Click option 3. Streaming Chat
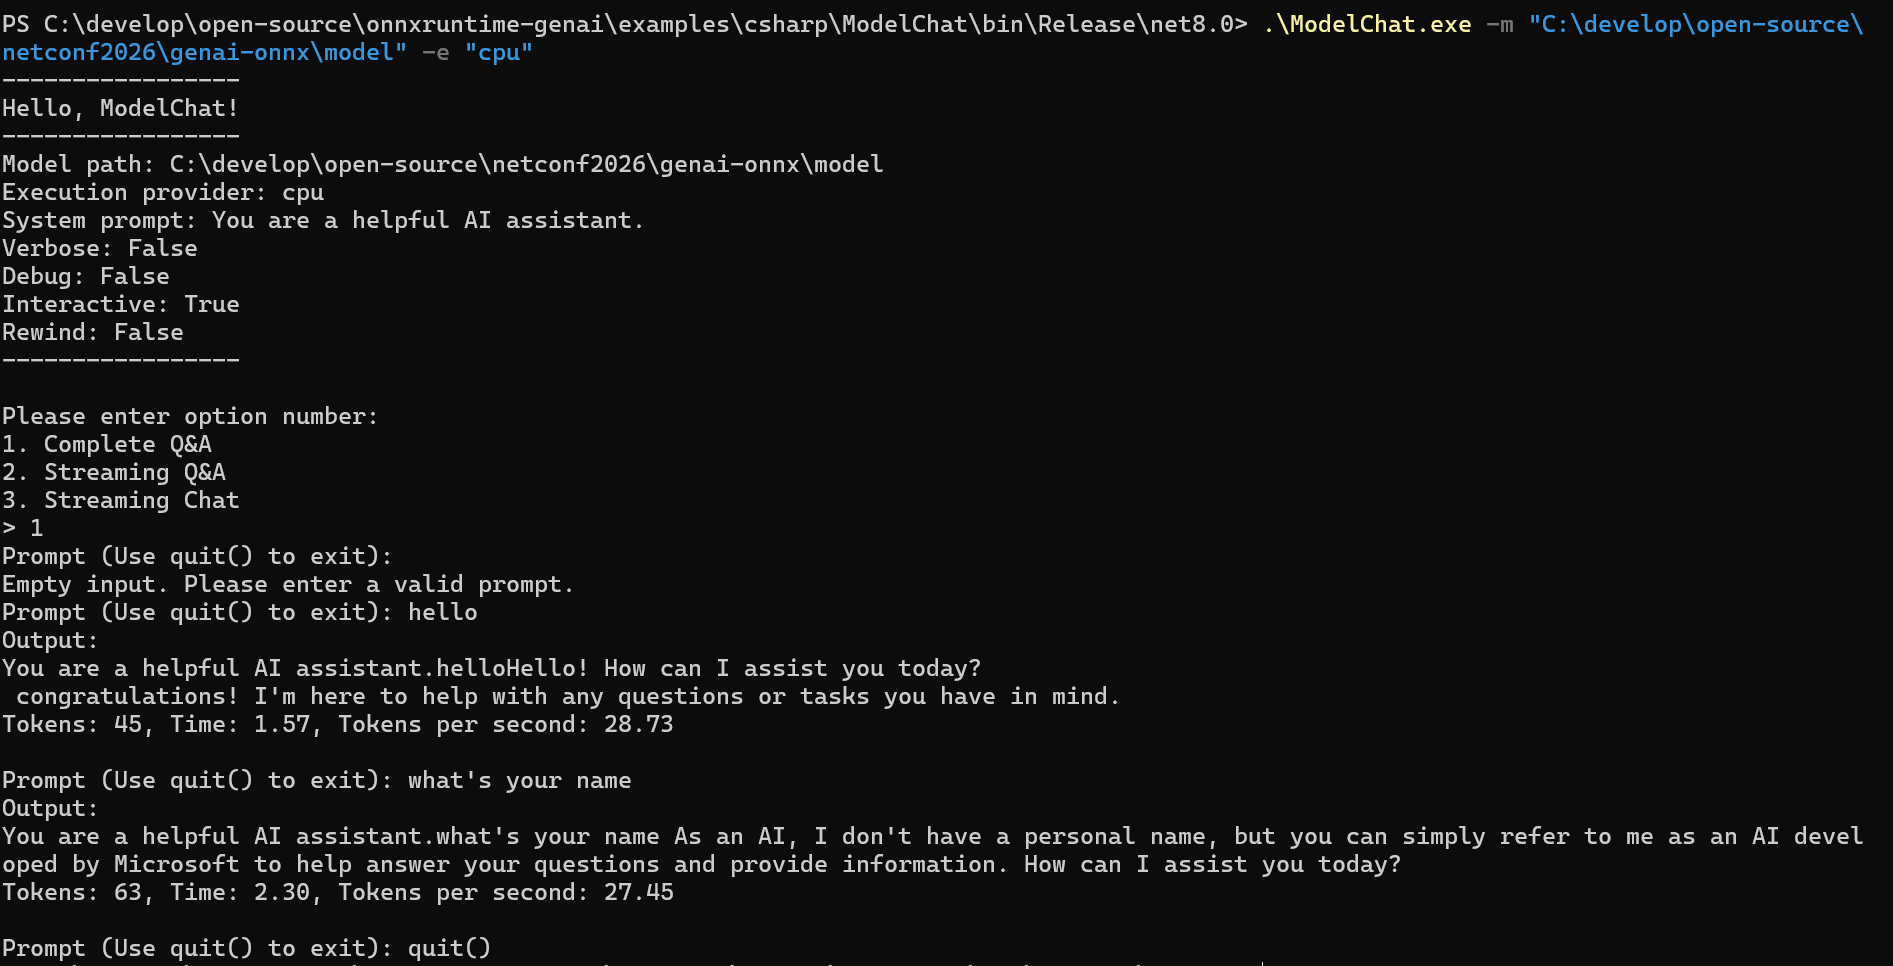 (x=120, y=500)
